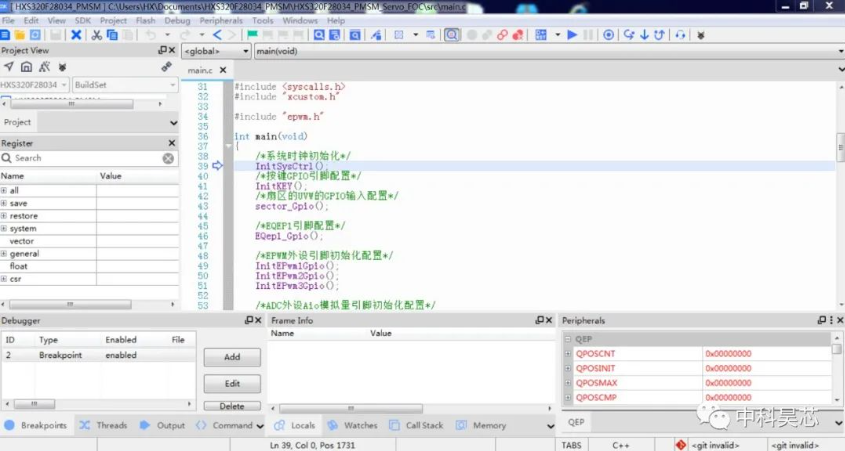Click the blue grid memory layout icon

tap(541, 35)
